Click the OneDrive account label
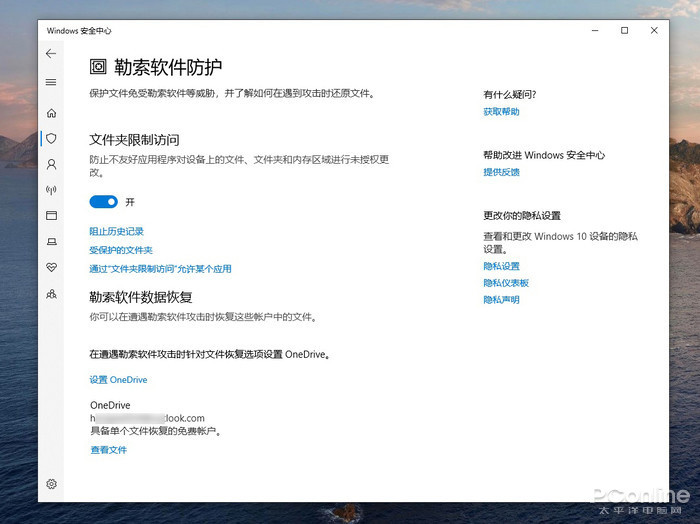The width and height of the screenshot is (700, 524). click(110, 405)
